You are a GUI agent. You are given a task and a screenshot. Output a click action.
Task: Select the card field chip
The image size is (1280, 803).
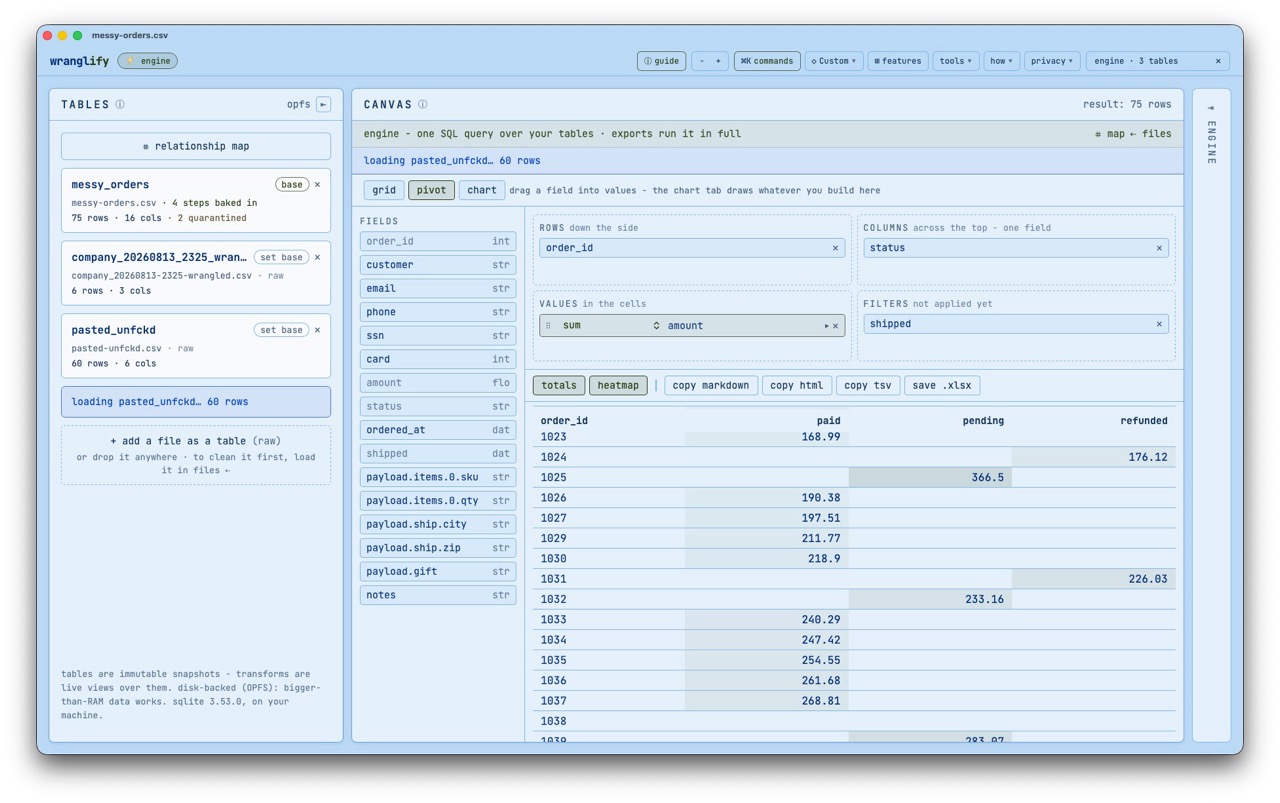point(438,359)
